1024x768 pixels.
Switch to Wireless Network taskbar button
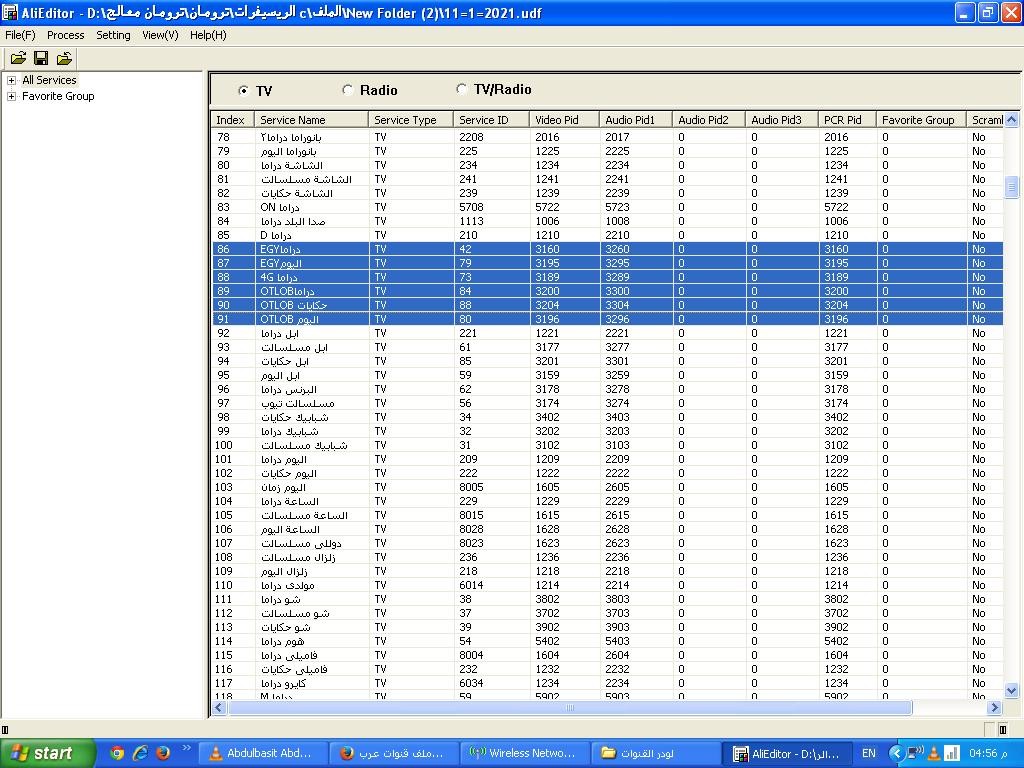526,753
